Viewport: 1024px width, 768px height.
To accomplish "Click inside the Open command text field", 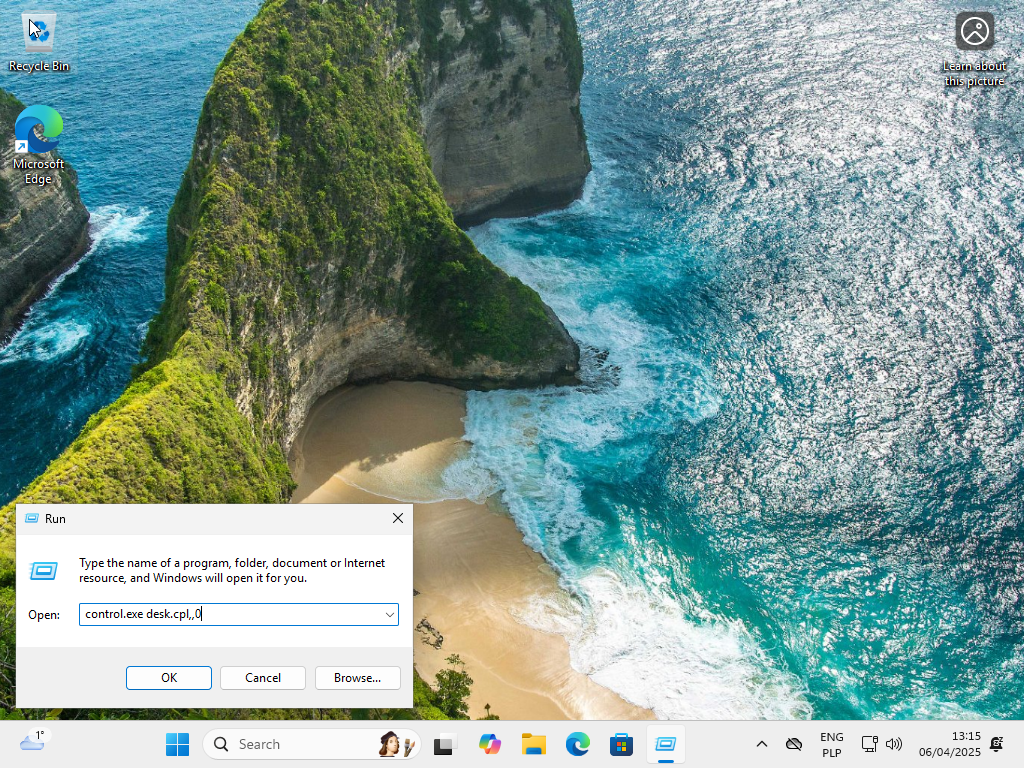I will click(230, 614).
